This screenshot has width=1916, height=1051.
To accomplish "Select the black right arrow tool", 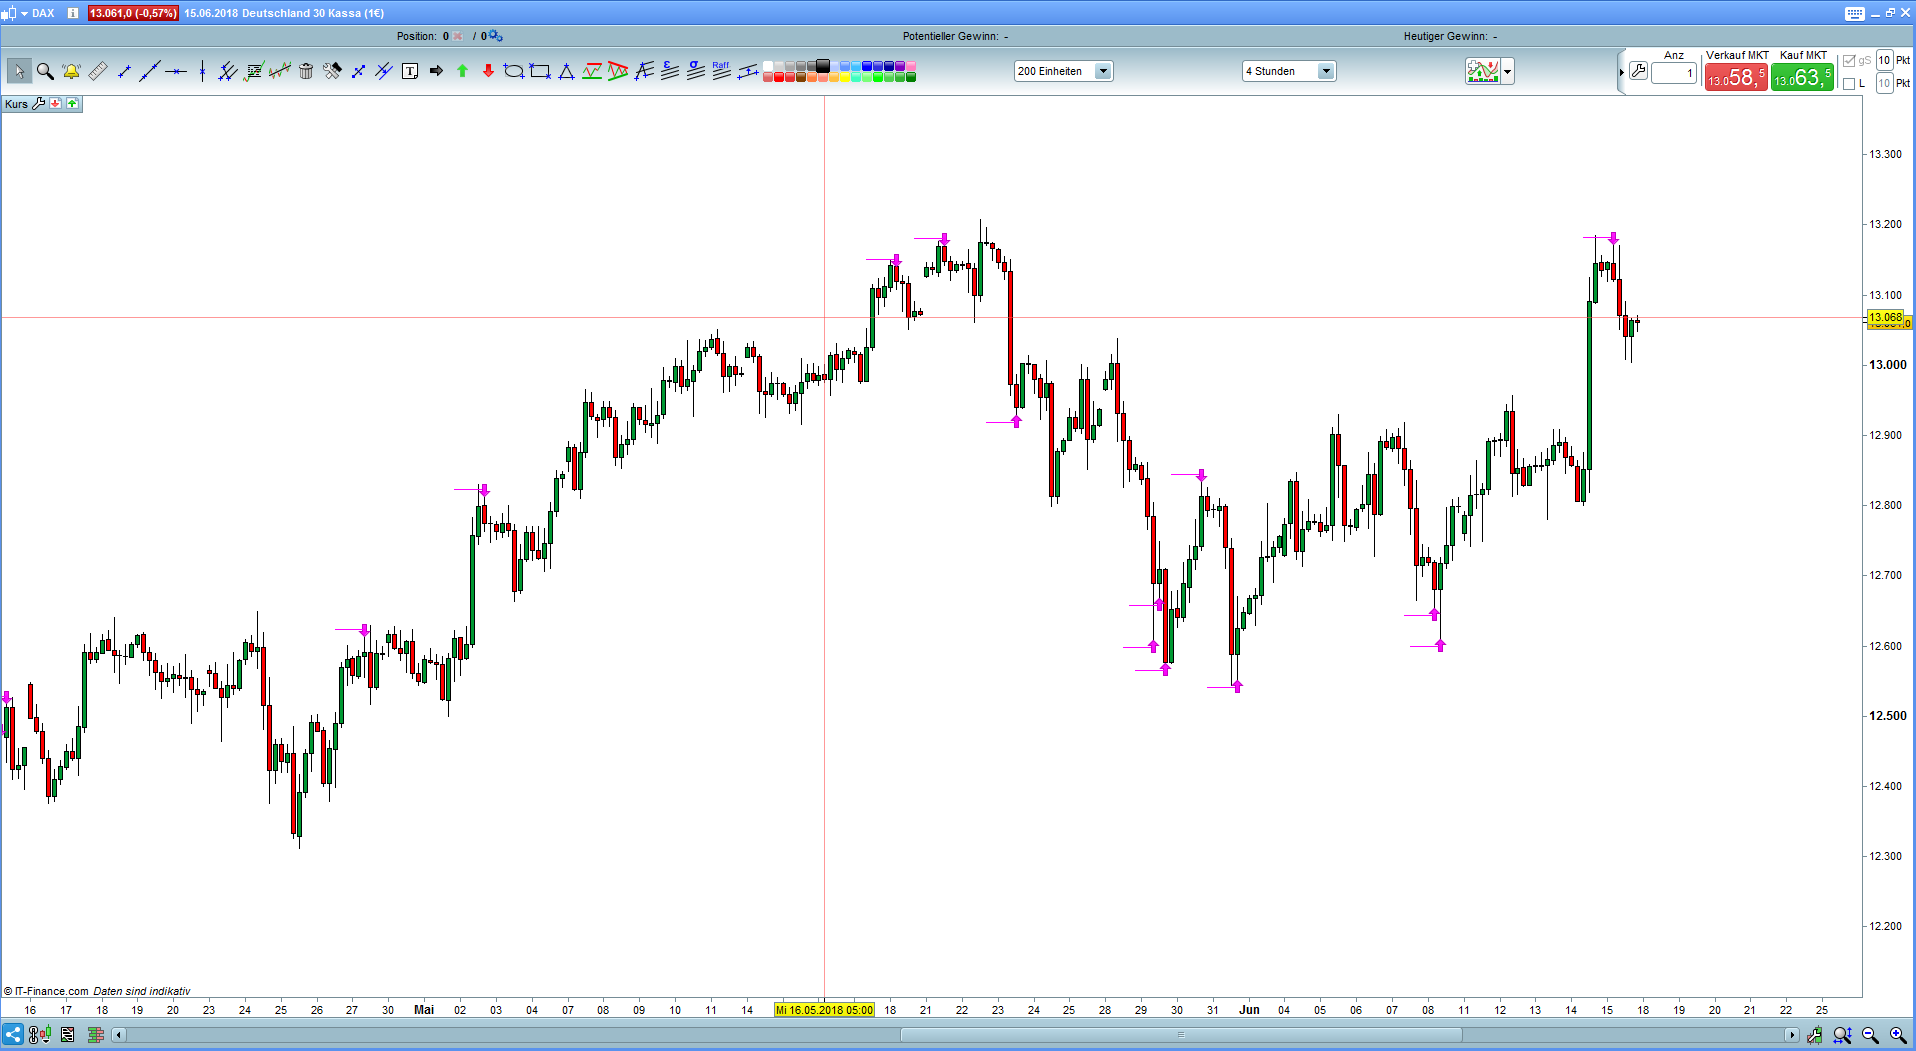I will [436, 71].
